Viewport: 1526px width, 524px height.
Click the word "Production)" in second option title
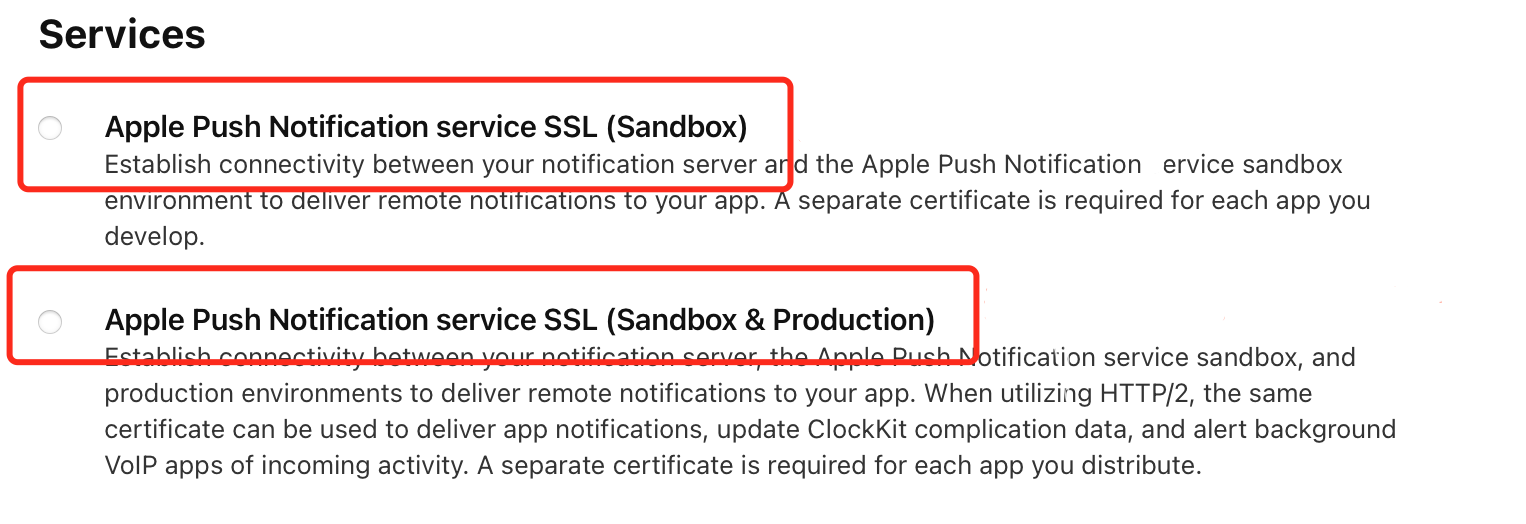click(854, 320)
